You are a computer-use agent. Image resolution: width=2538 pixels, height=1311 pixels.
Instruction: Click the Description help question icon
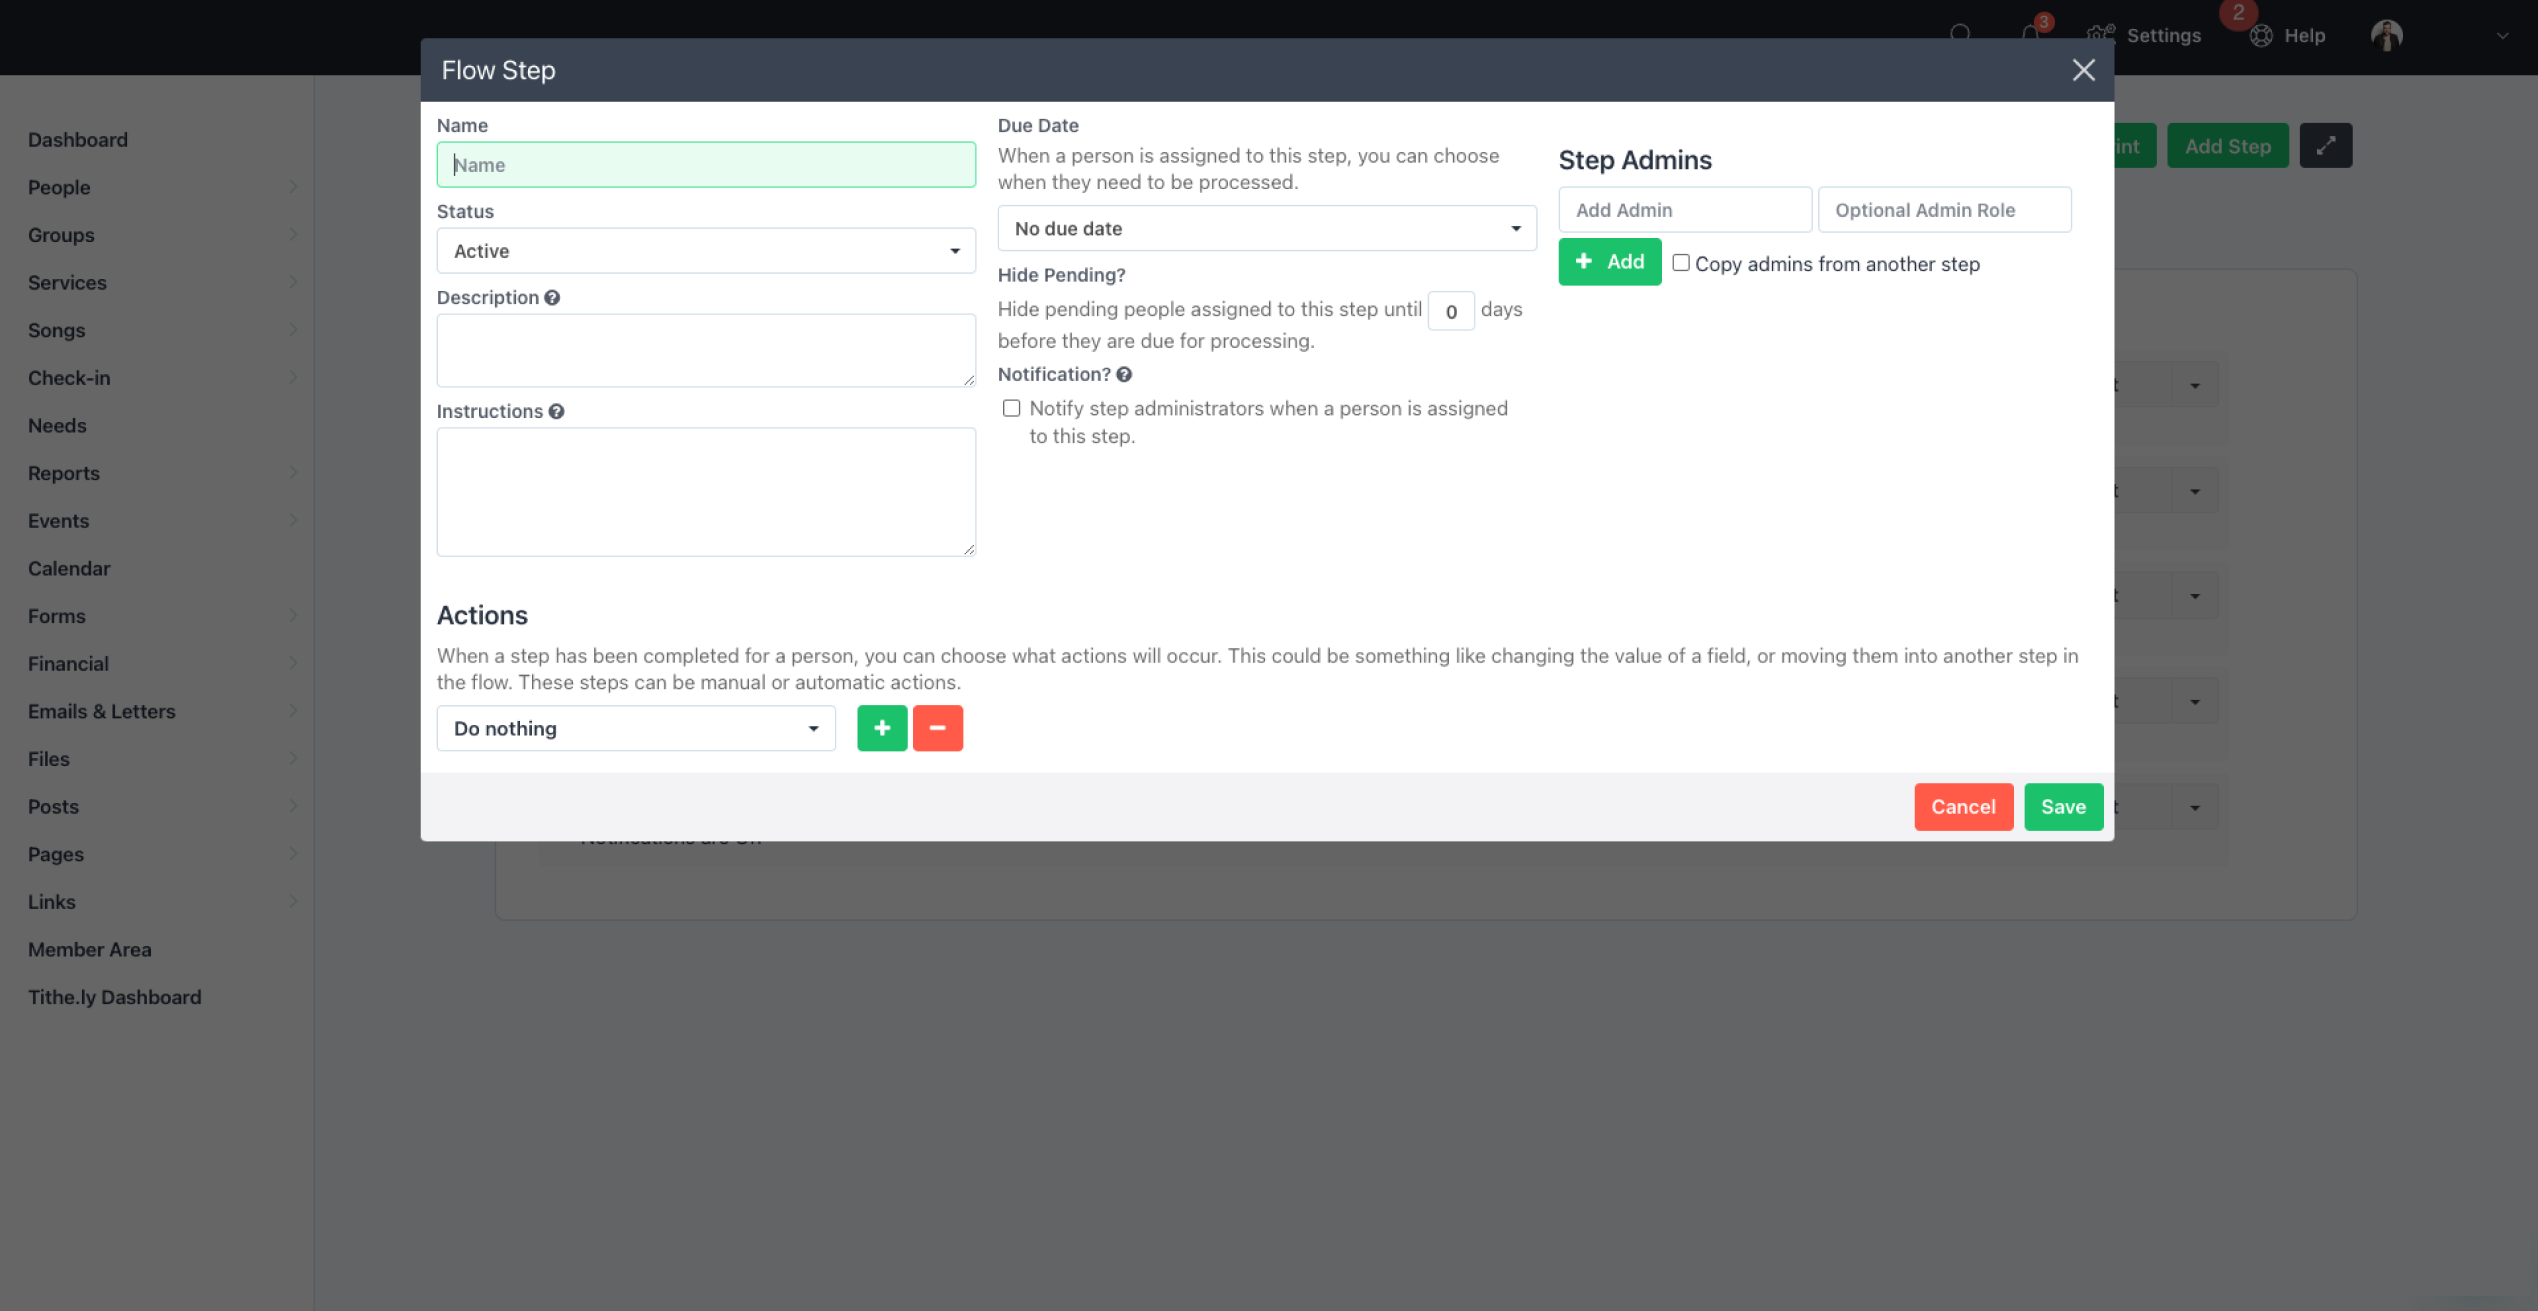point(552,298)
